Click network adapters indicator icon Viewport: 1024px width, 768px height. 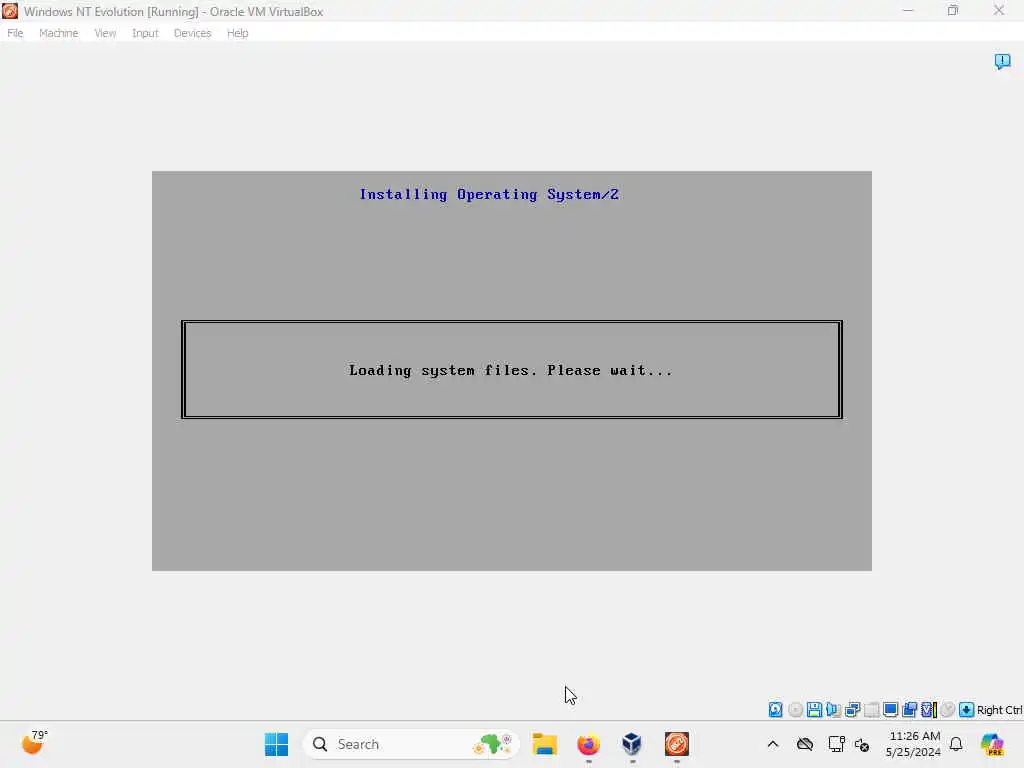[852, 709]
